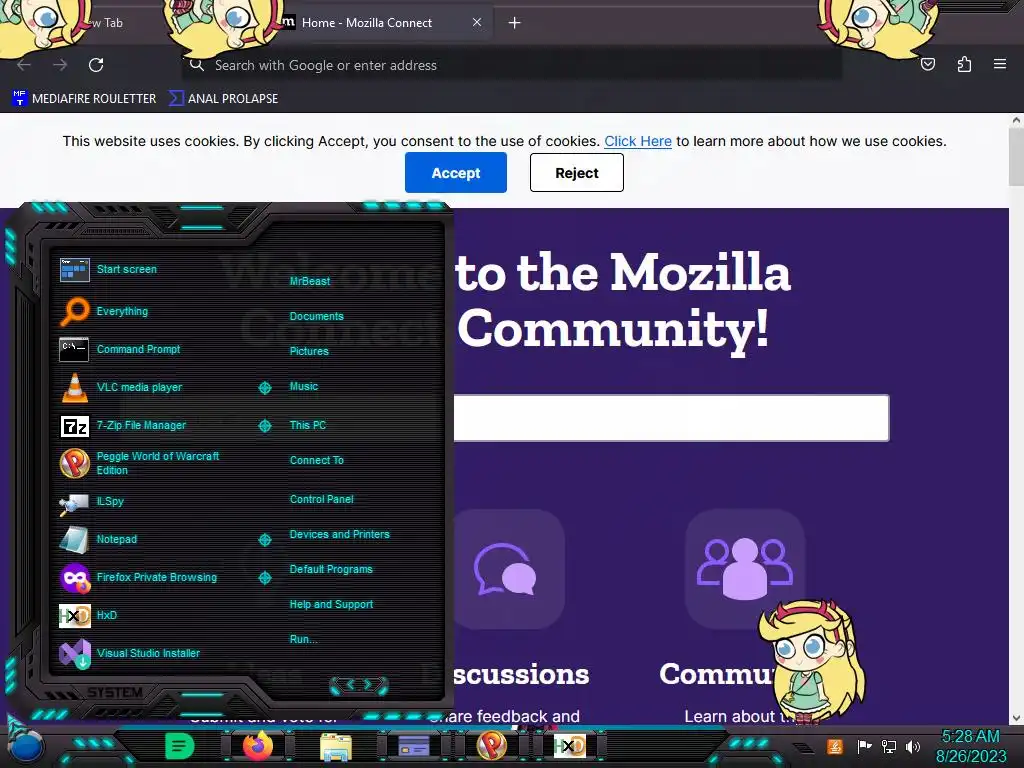Open File Explorer from taskbar
Image resolution: width=1024 pixels, height=768 pixels.
(336, 747)
